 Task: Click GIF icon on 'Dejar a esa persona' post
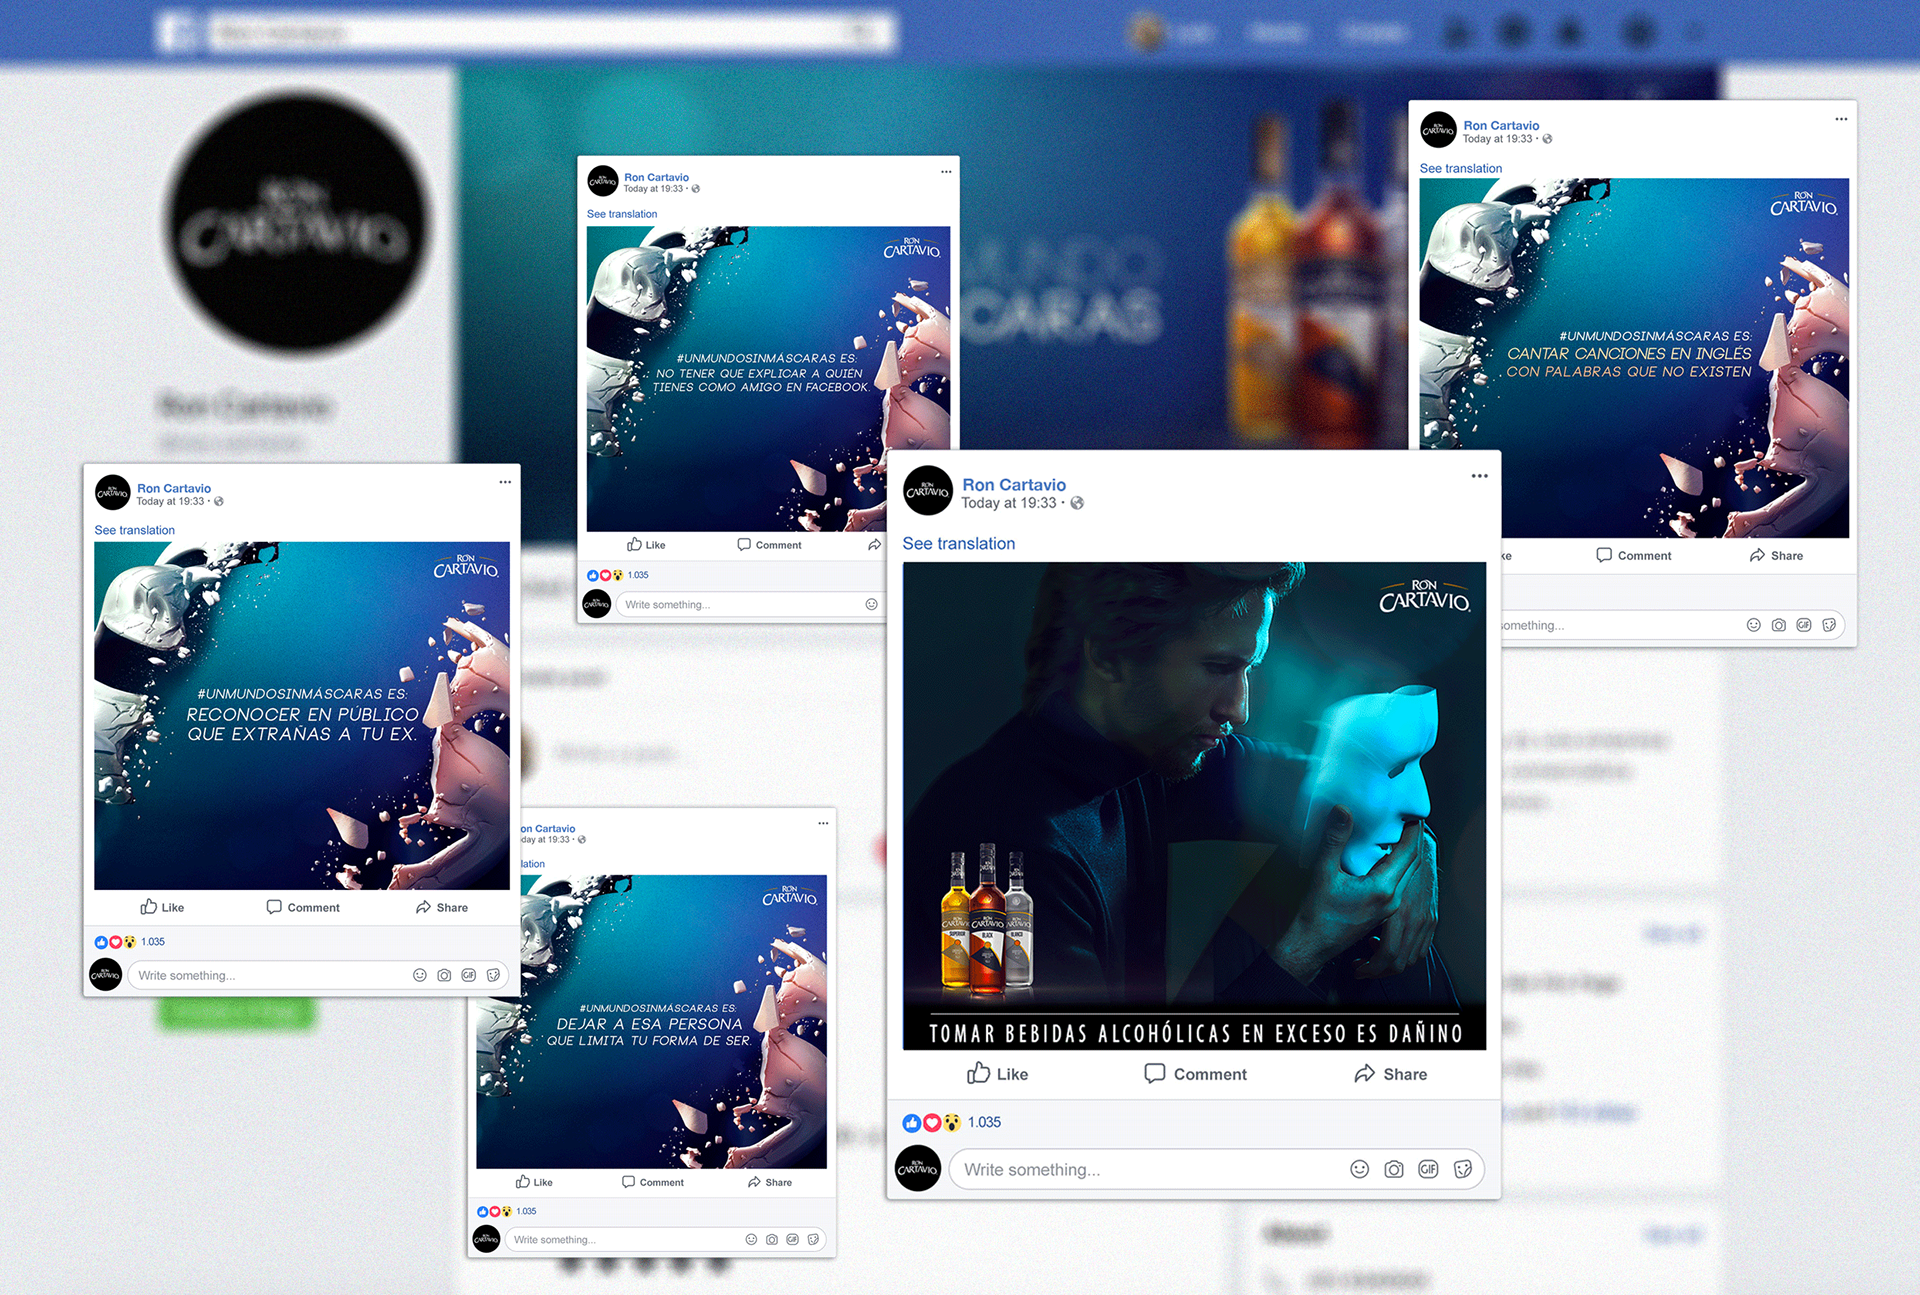(x=792, y=1240)
